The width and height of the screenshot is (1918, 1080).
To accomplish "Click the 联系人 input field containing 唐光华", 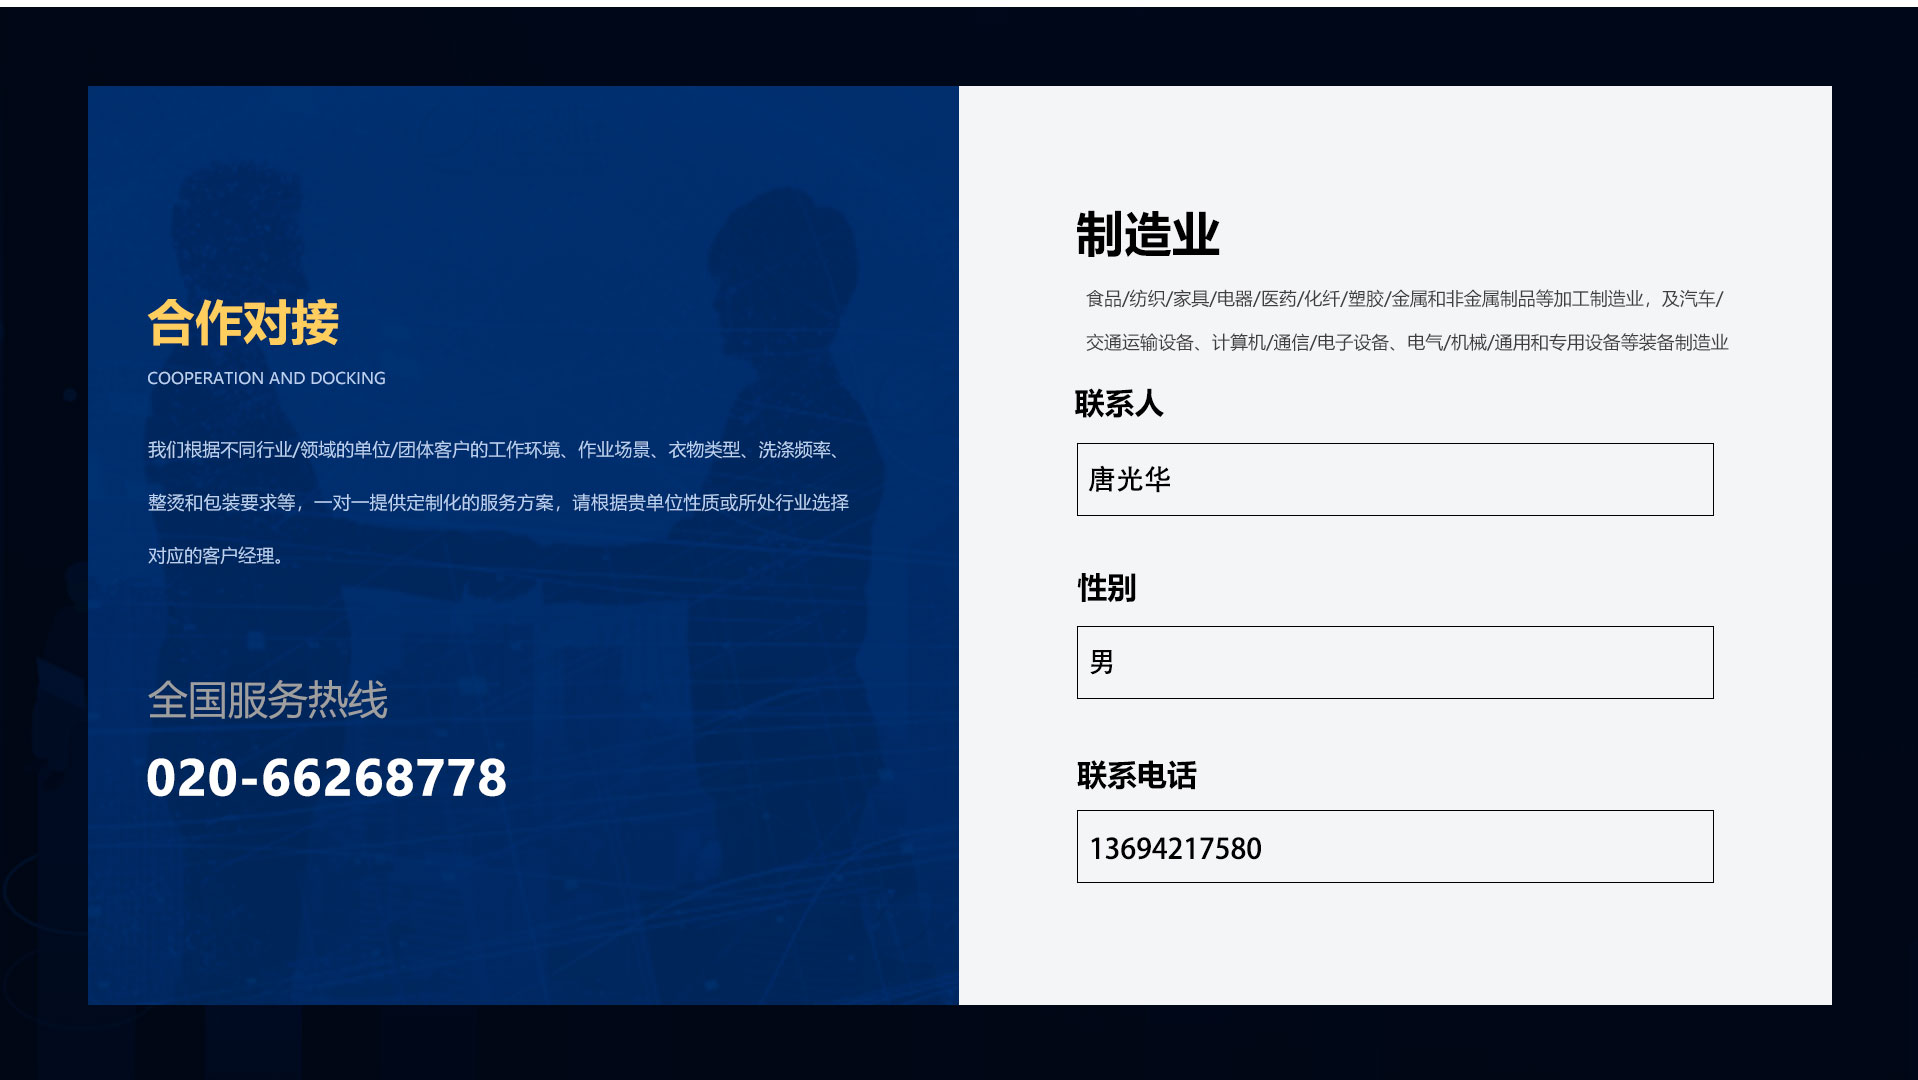I will [x=1395, y=479].
